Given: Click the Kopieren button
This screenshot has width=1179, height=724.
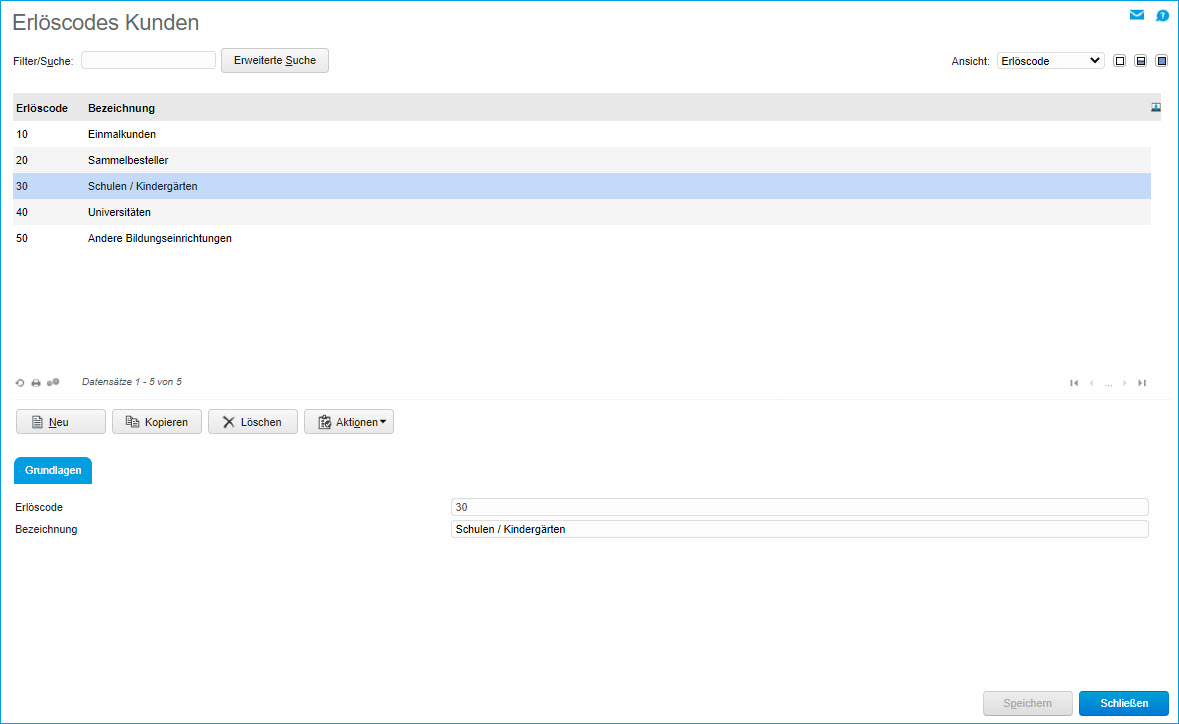Looking at the screenshot, I should point(156,422).
